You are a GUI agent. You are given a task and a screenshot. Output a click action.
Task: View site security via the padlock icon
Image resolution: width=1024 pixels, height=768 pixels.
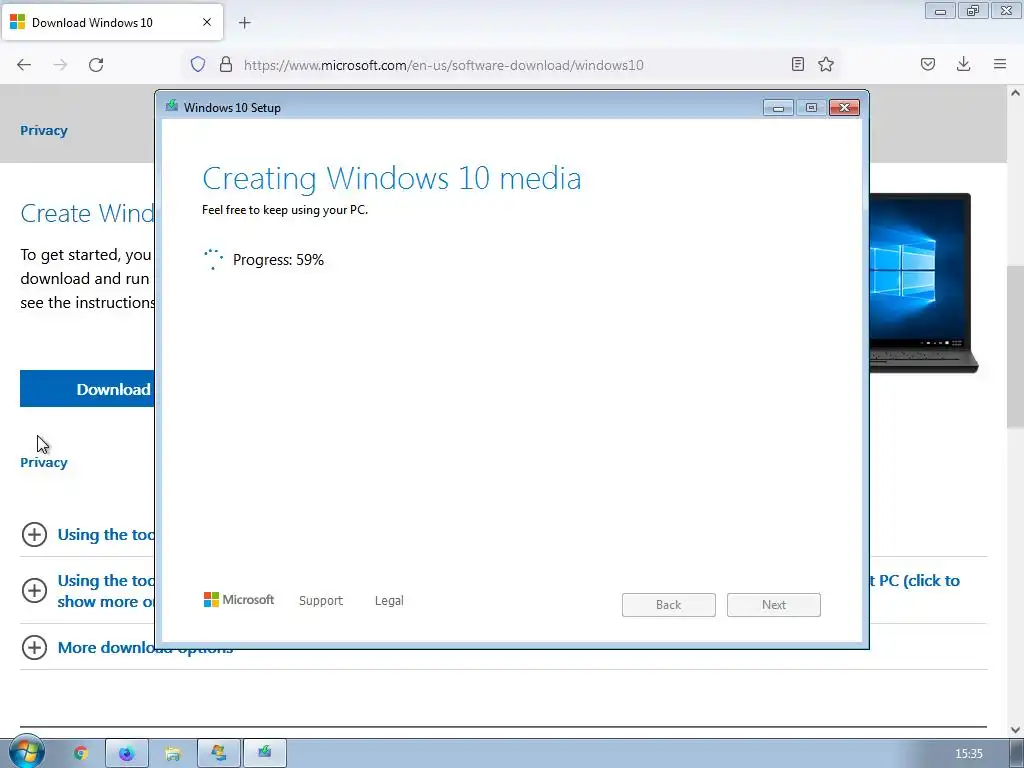(x=226, y=64)
